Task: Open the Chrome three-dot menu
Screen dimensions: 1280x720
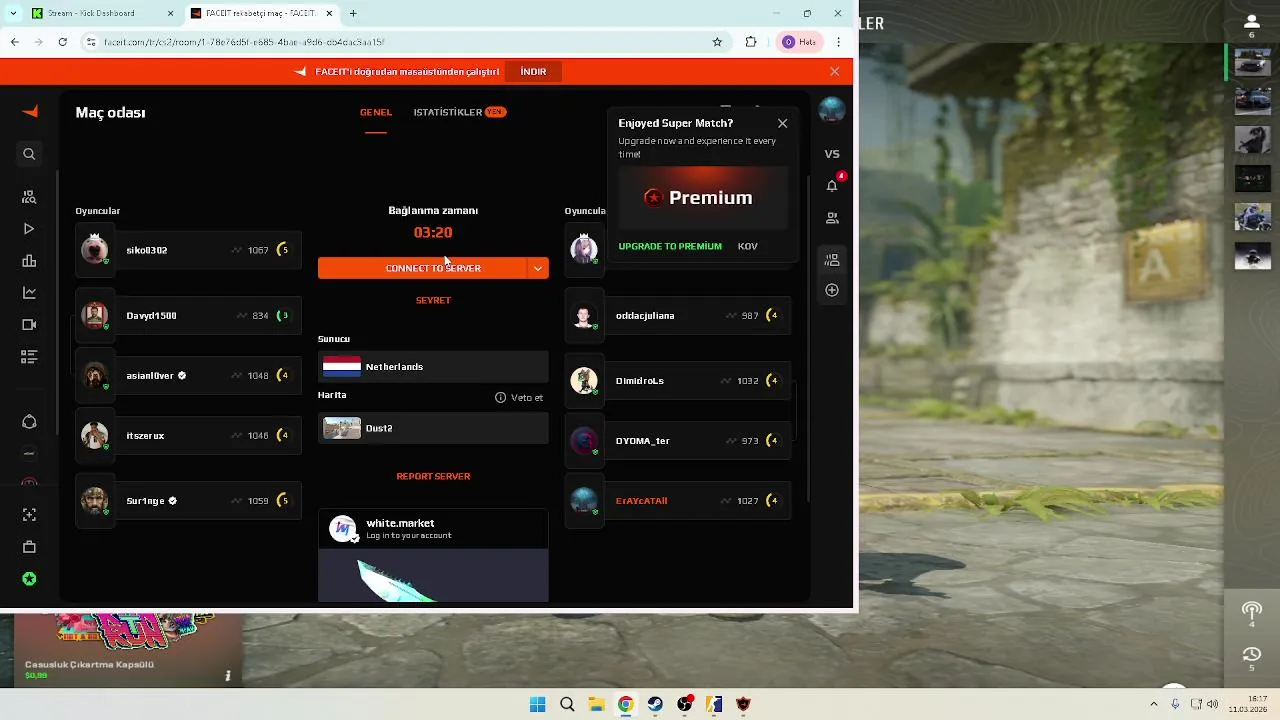Action: pyautogui.click(x=838, y=42)
